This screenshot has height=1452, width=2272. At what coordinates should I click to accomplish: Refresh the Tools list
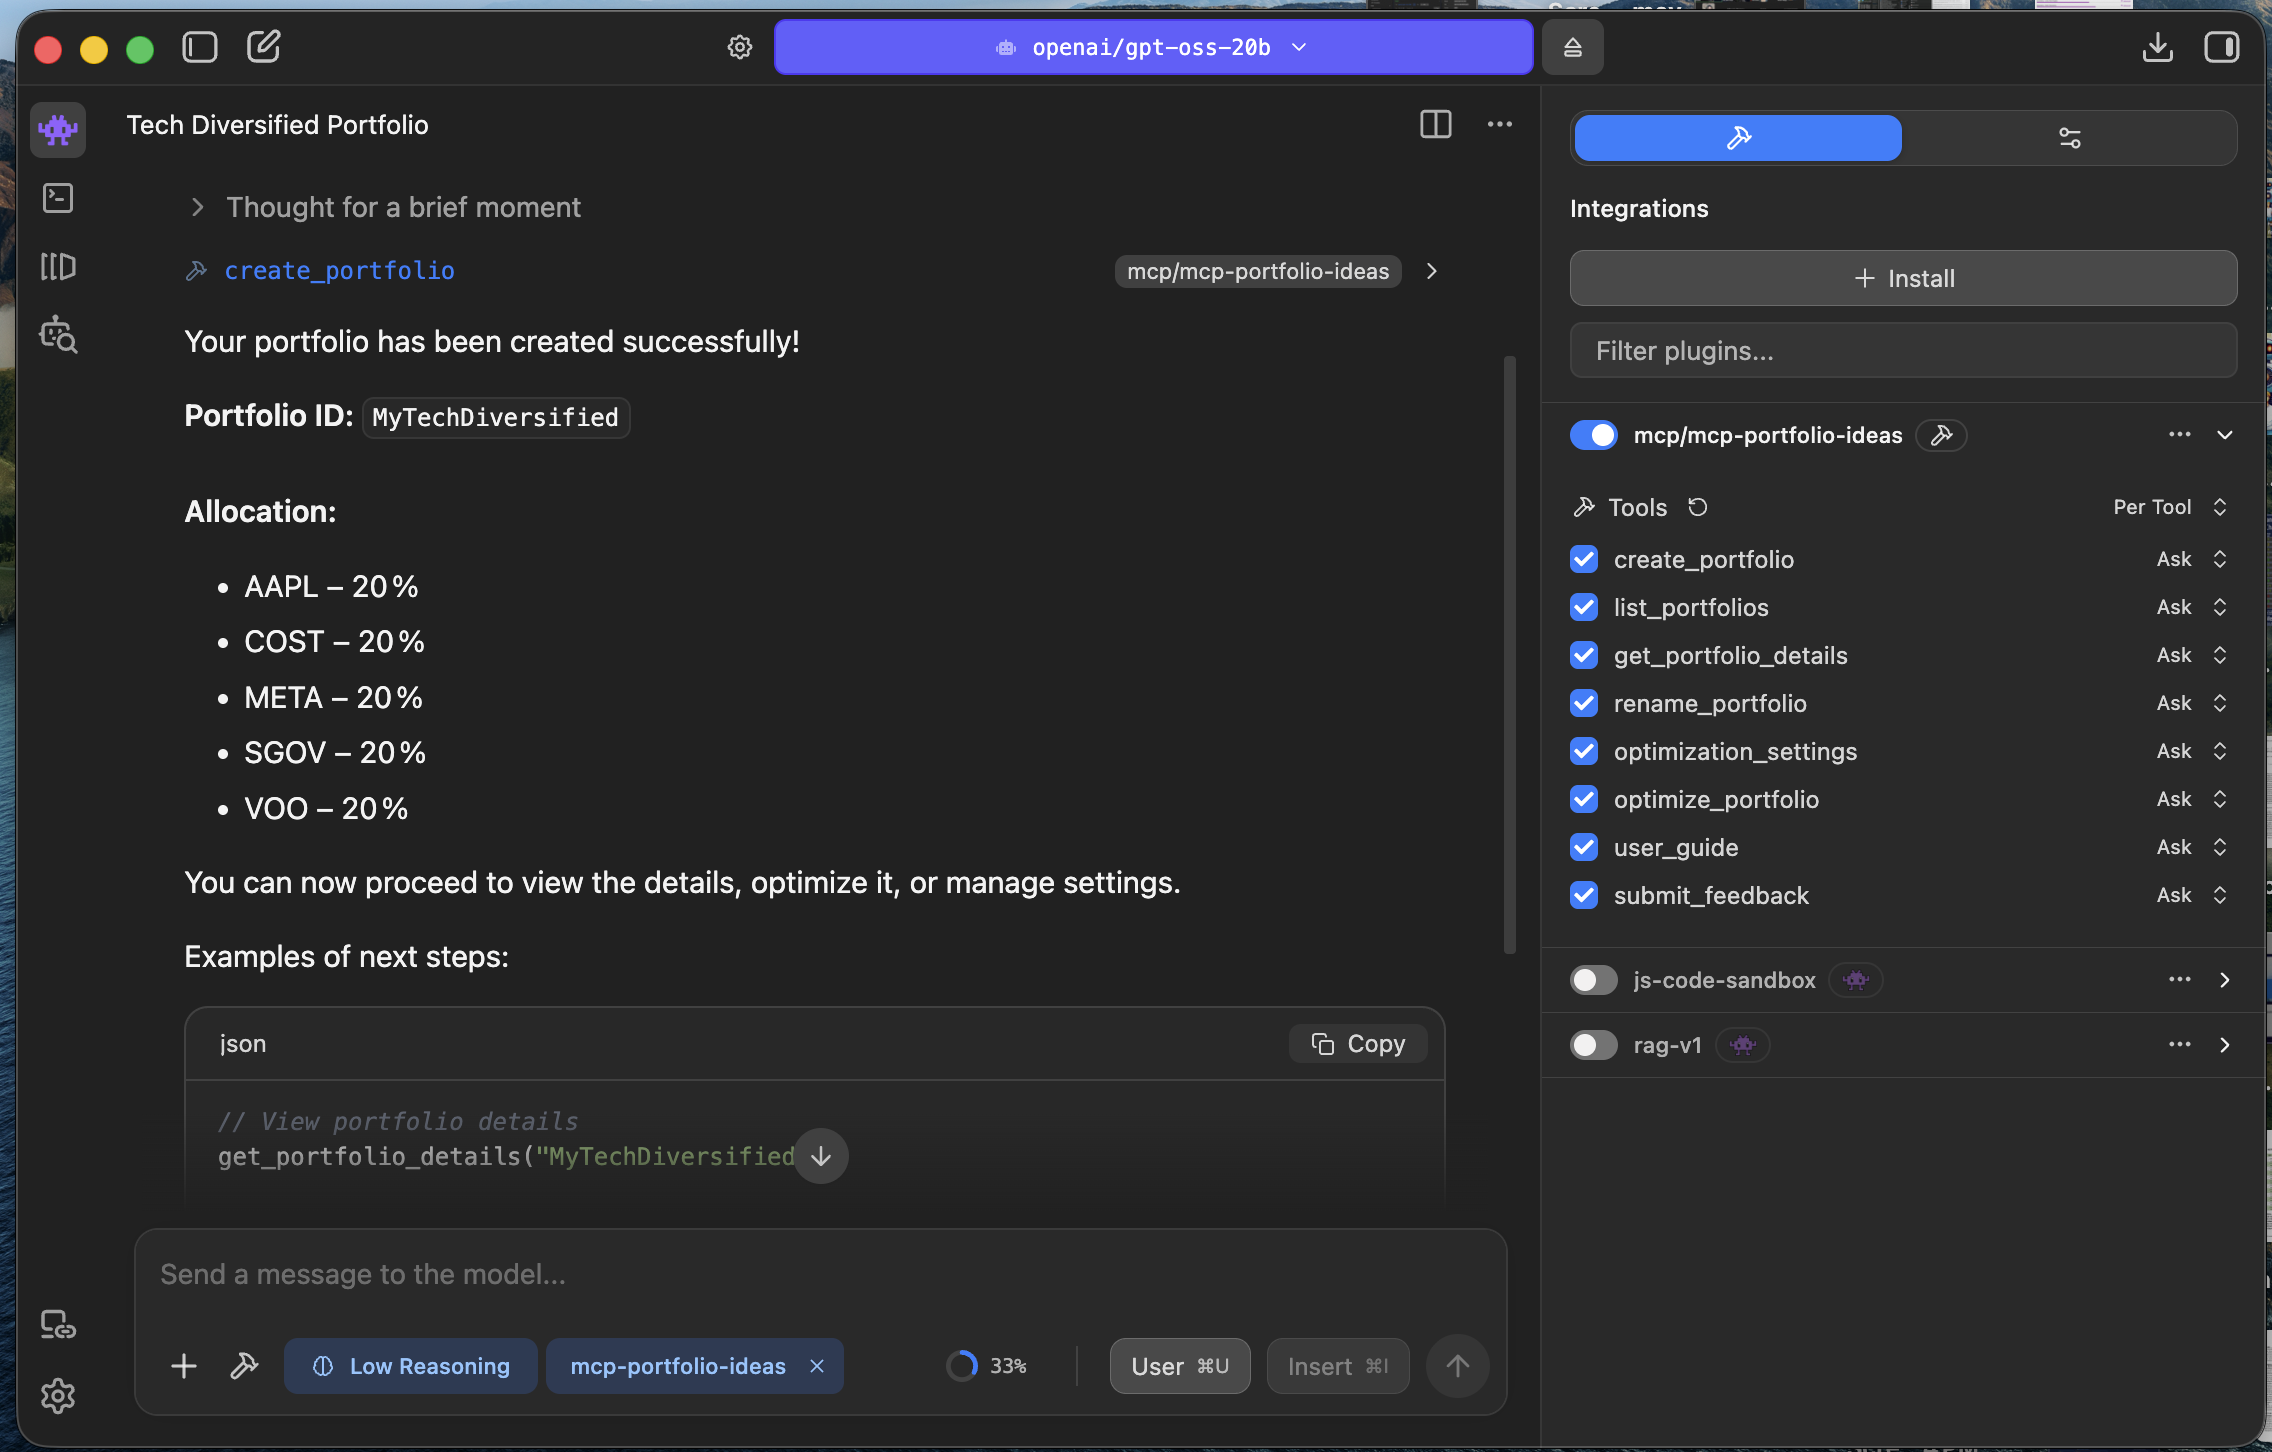[x=1698, y=507]
